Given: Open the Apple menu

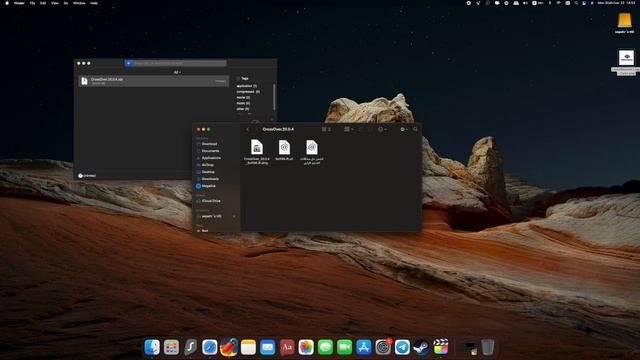Looking at the screenshot, I should pos(7,3).
